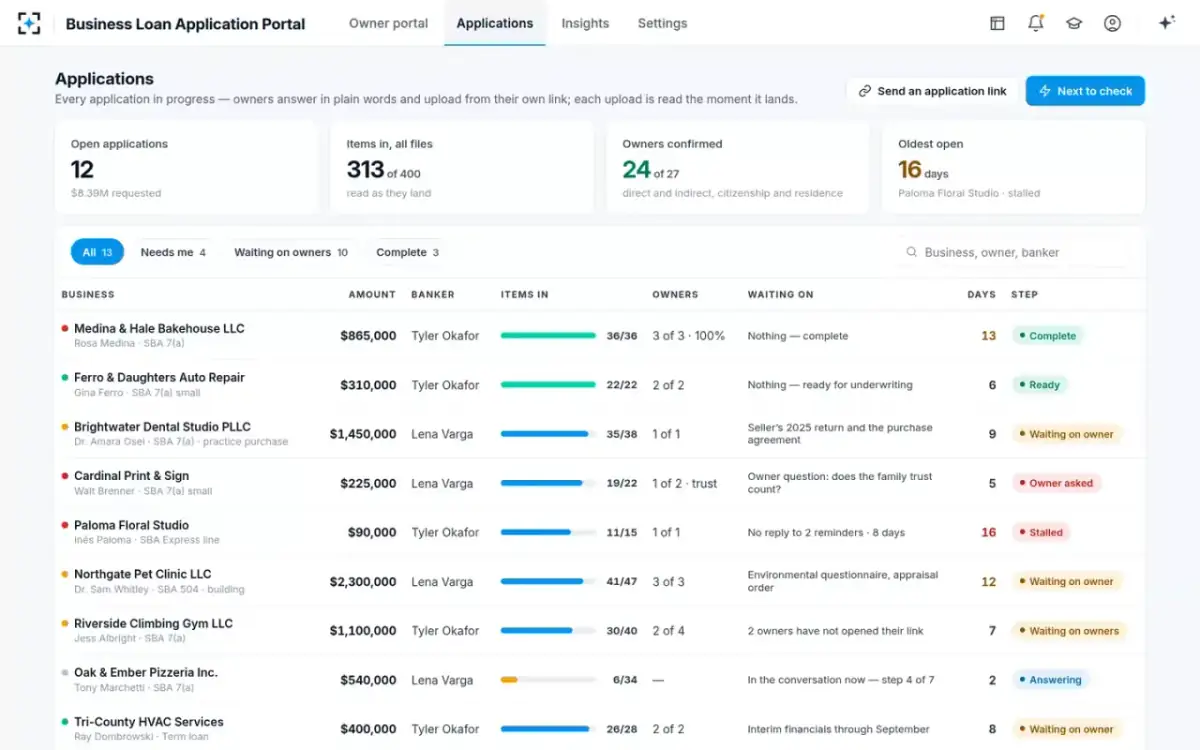Click Tyler Okafor in the Ferro & Daughters row
Viewport: 1200px width, 750px height.
click(446, 385)
